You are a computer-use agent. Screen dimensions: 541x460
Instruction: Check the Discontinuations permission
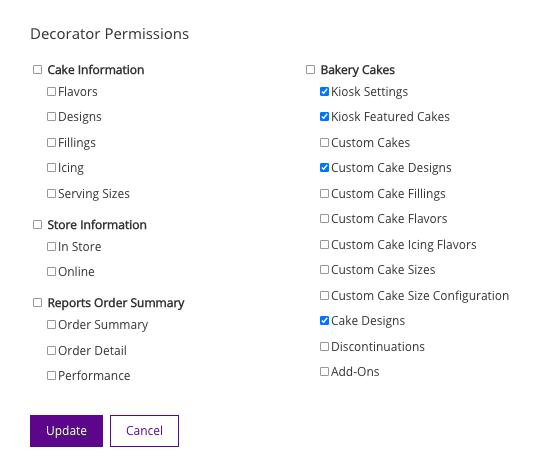324,346
